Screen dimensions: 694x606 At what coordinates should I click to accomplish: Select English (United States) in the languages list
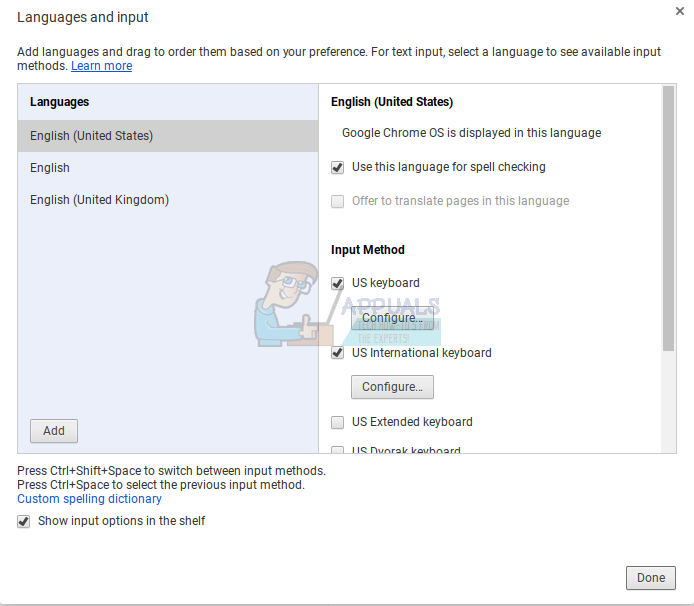(92, 136)
